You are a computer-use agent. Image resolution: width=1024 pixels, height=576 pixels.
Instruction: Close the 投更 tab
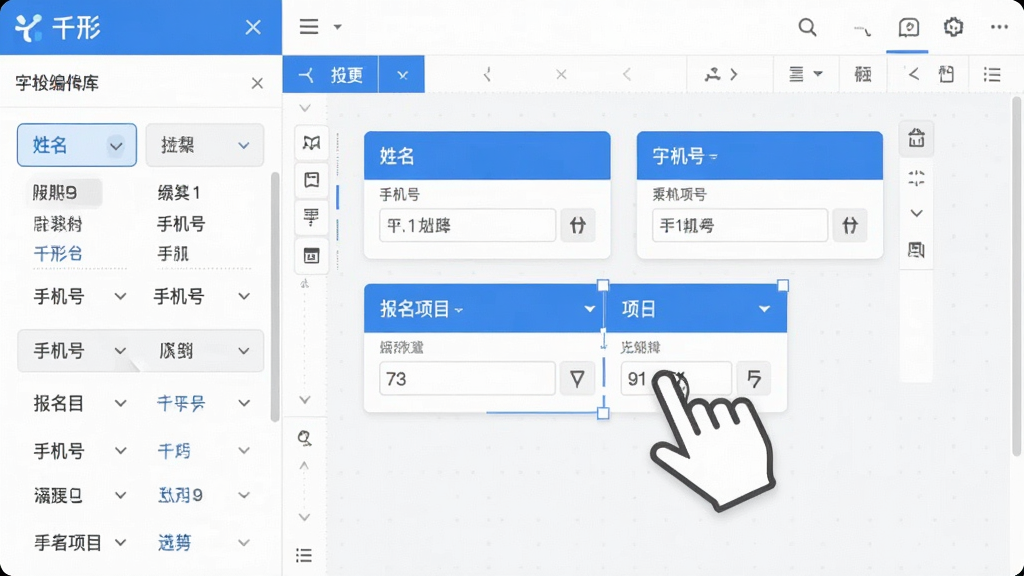[x=402, y=75]
